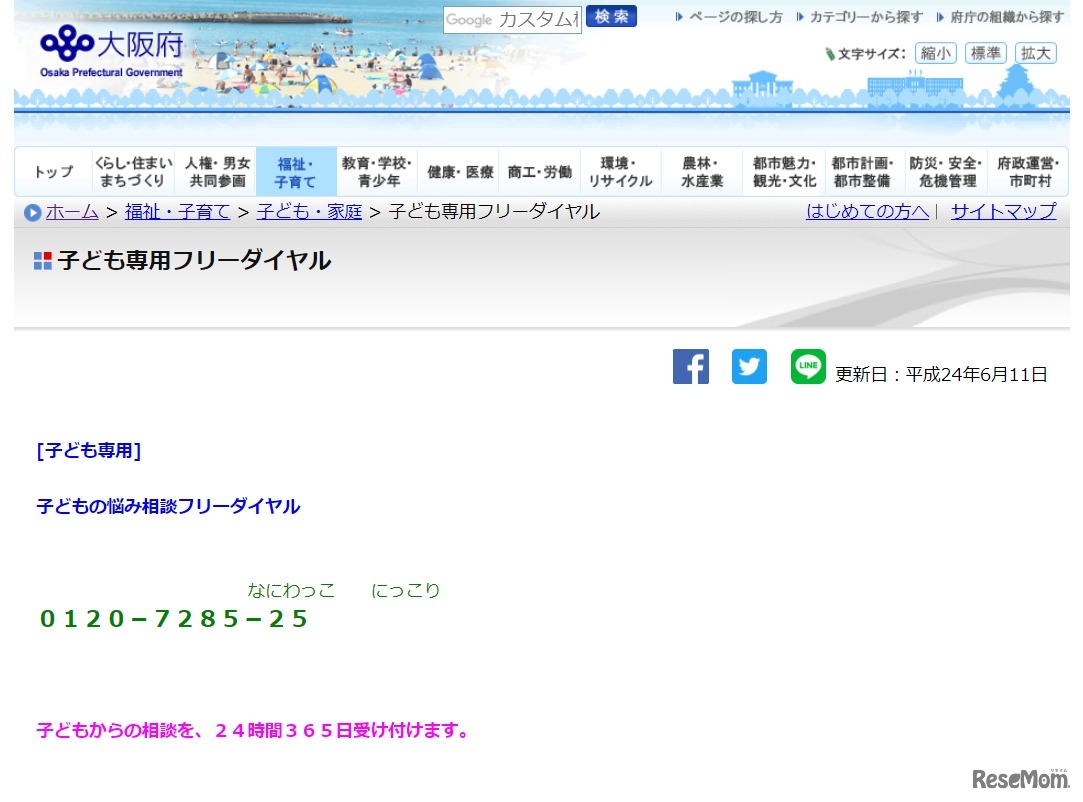
Task: Click the home arrow icon in the breadcrumb
Action: 32,212
